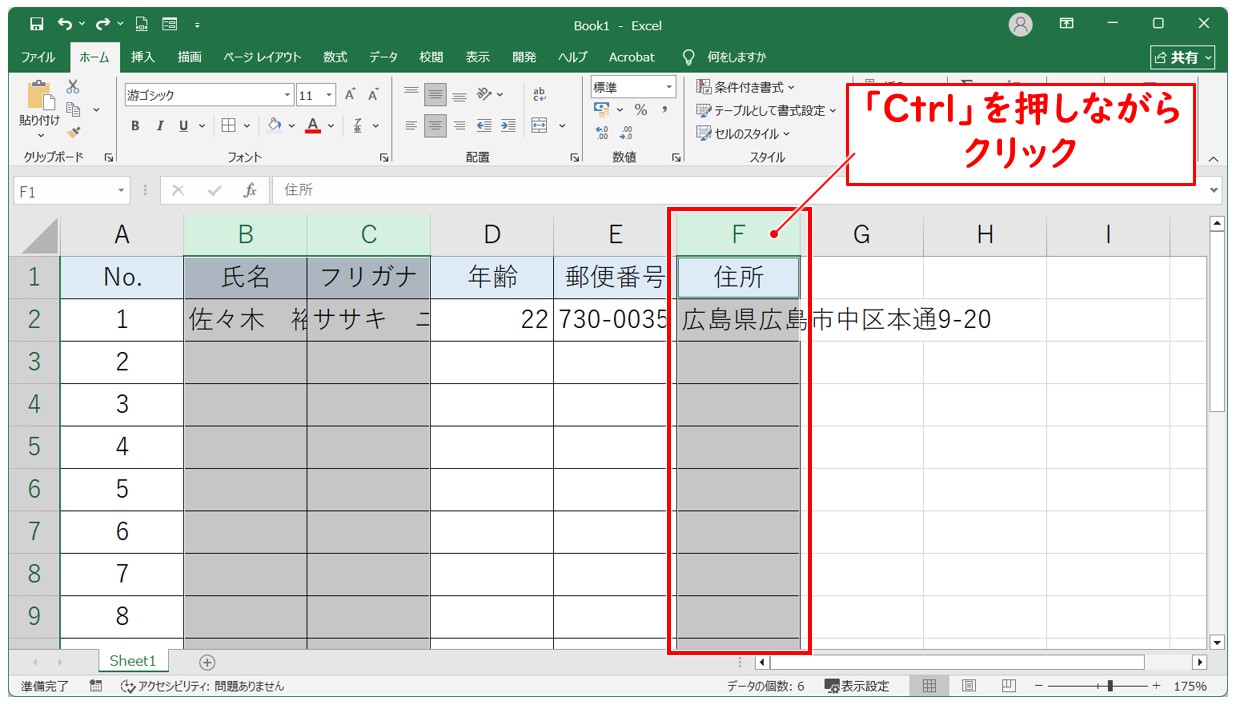Toggle middle vertical alignment
This screenshot has height=704, width=1236.
[x=435, y=95]
